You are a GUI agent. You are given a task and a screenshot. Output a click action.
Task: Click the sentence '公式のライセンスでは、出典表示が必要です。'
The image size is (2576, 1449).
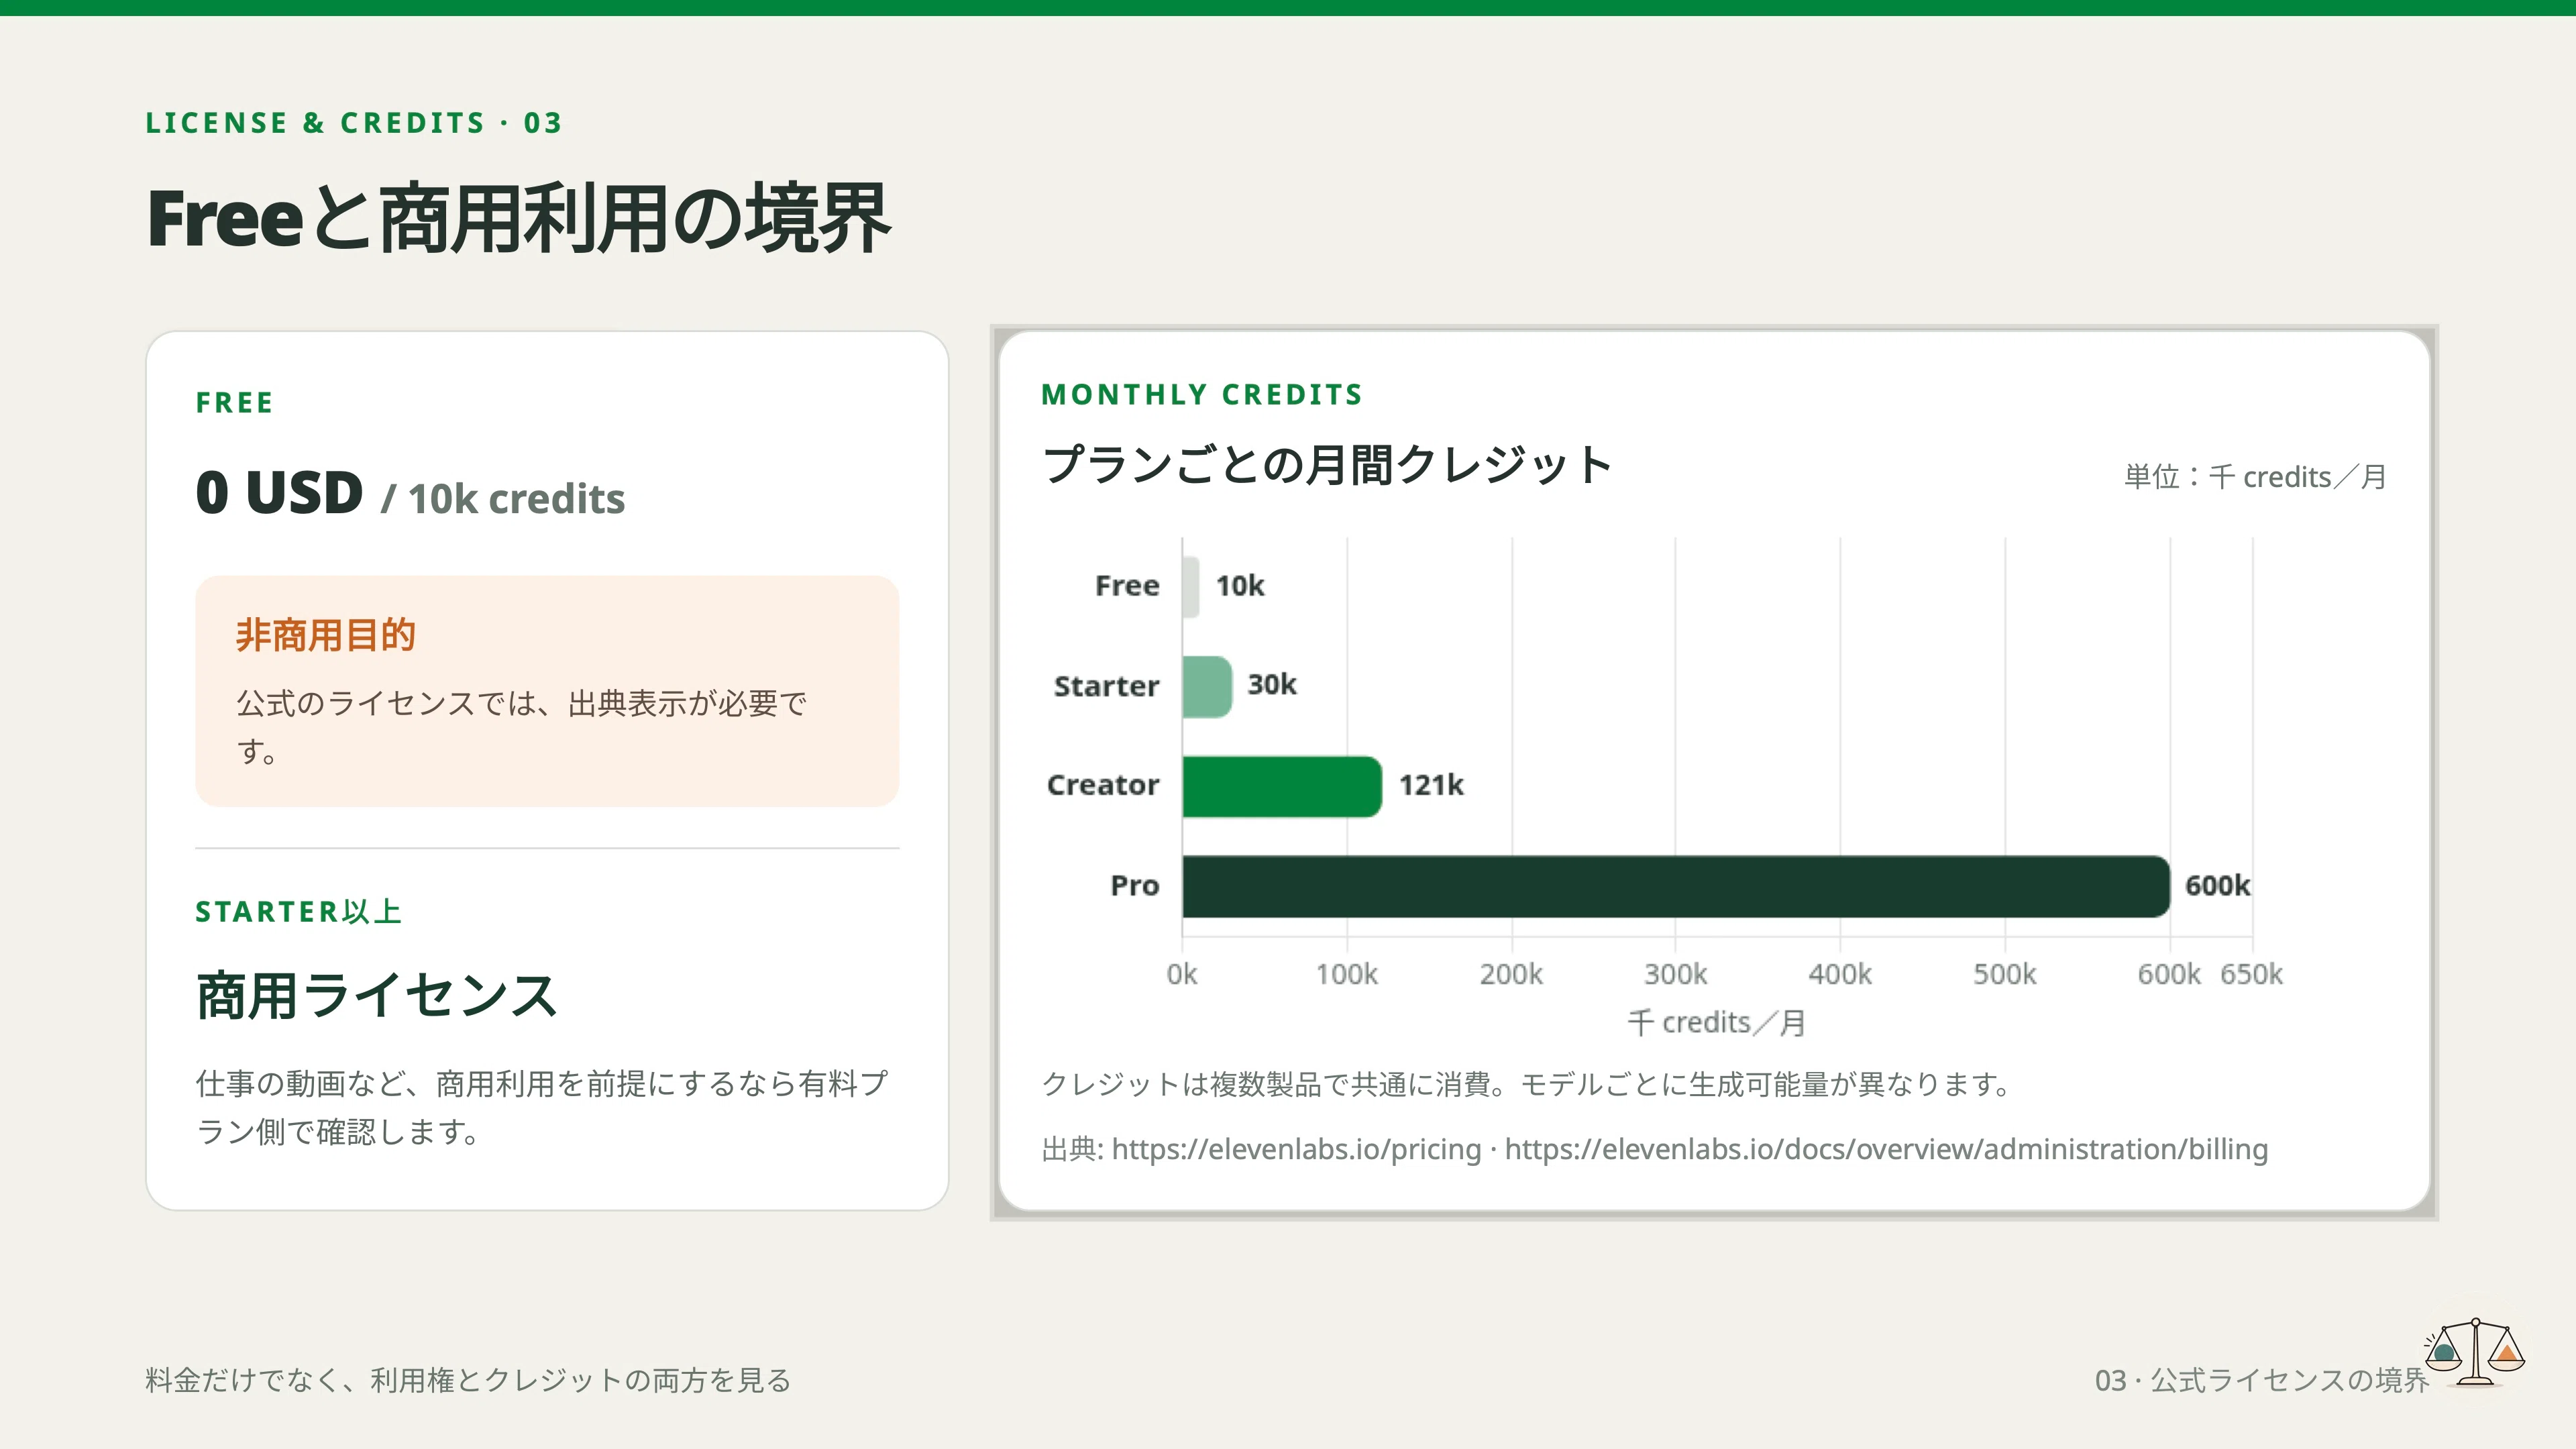[x=521, y=727]
